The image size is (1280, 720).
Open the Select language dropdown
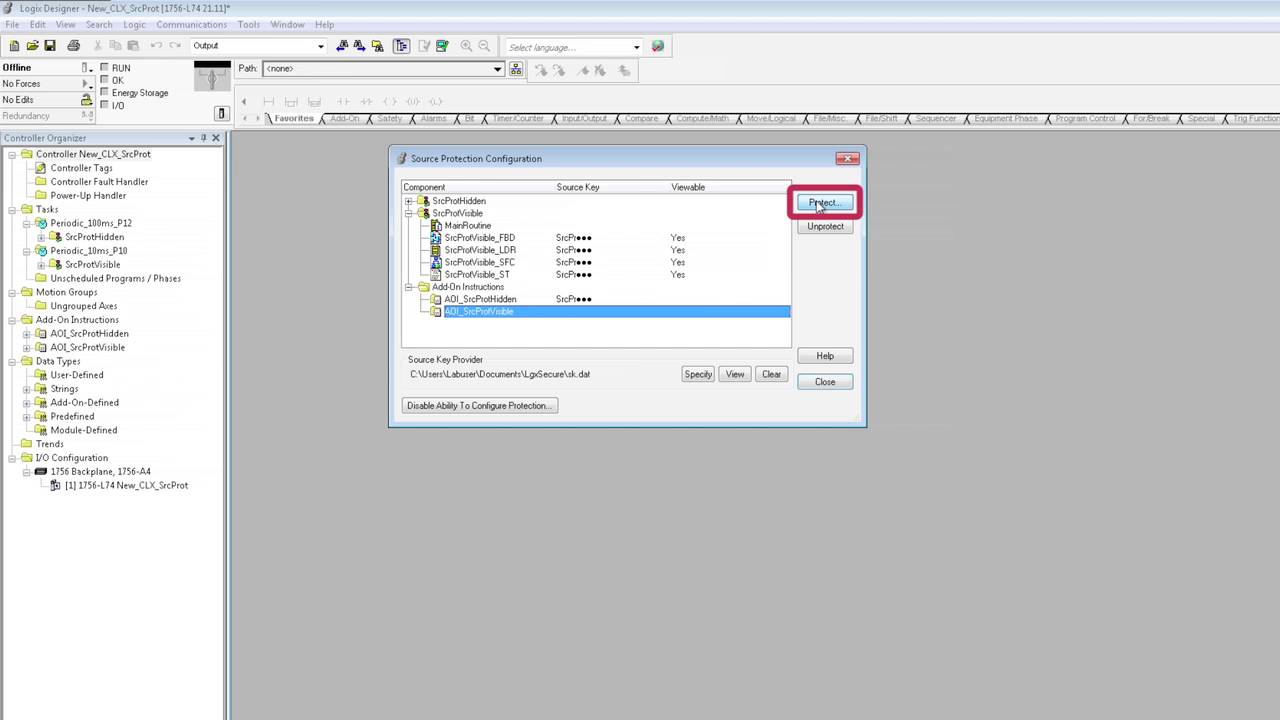click(x=636, y=47)
